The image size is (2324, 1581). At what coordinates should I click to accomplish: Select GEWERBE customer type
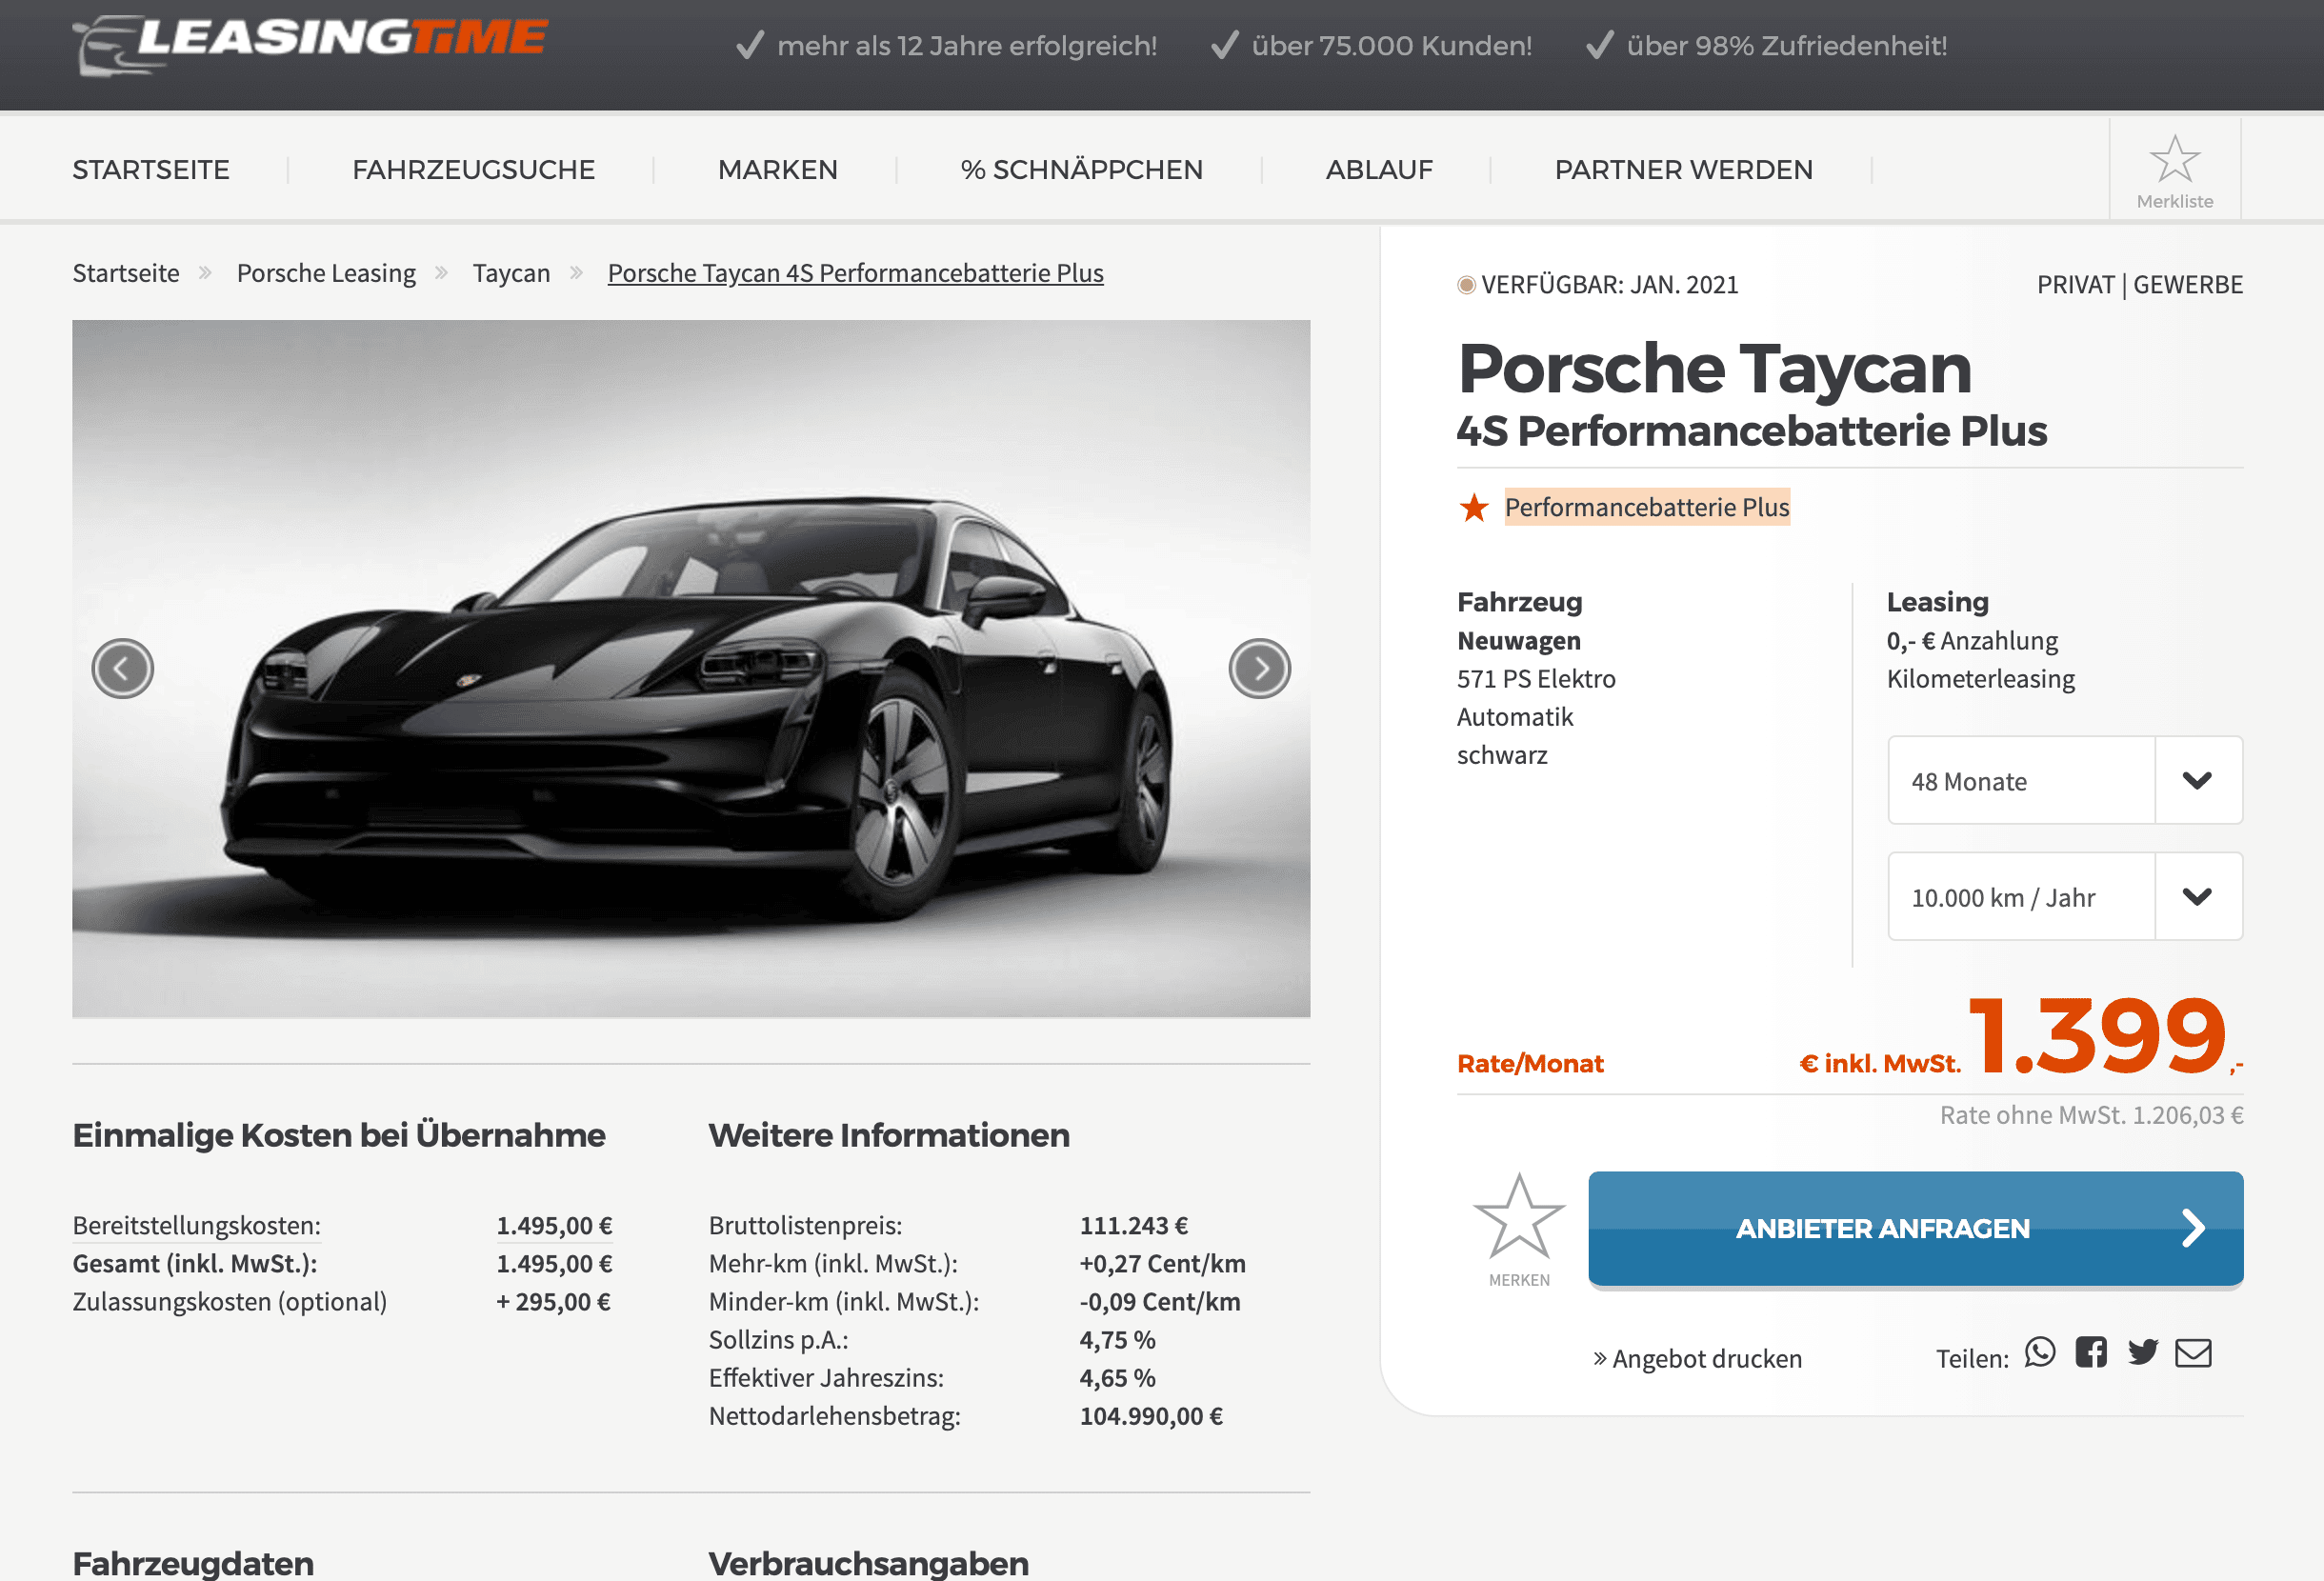click(2188, 285)
